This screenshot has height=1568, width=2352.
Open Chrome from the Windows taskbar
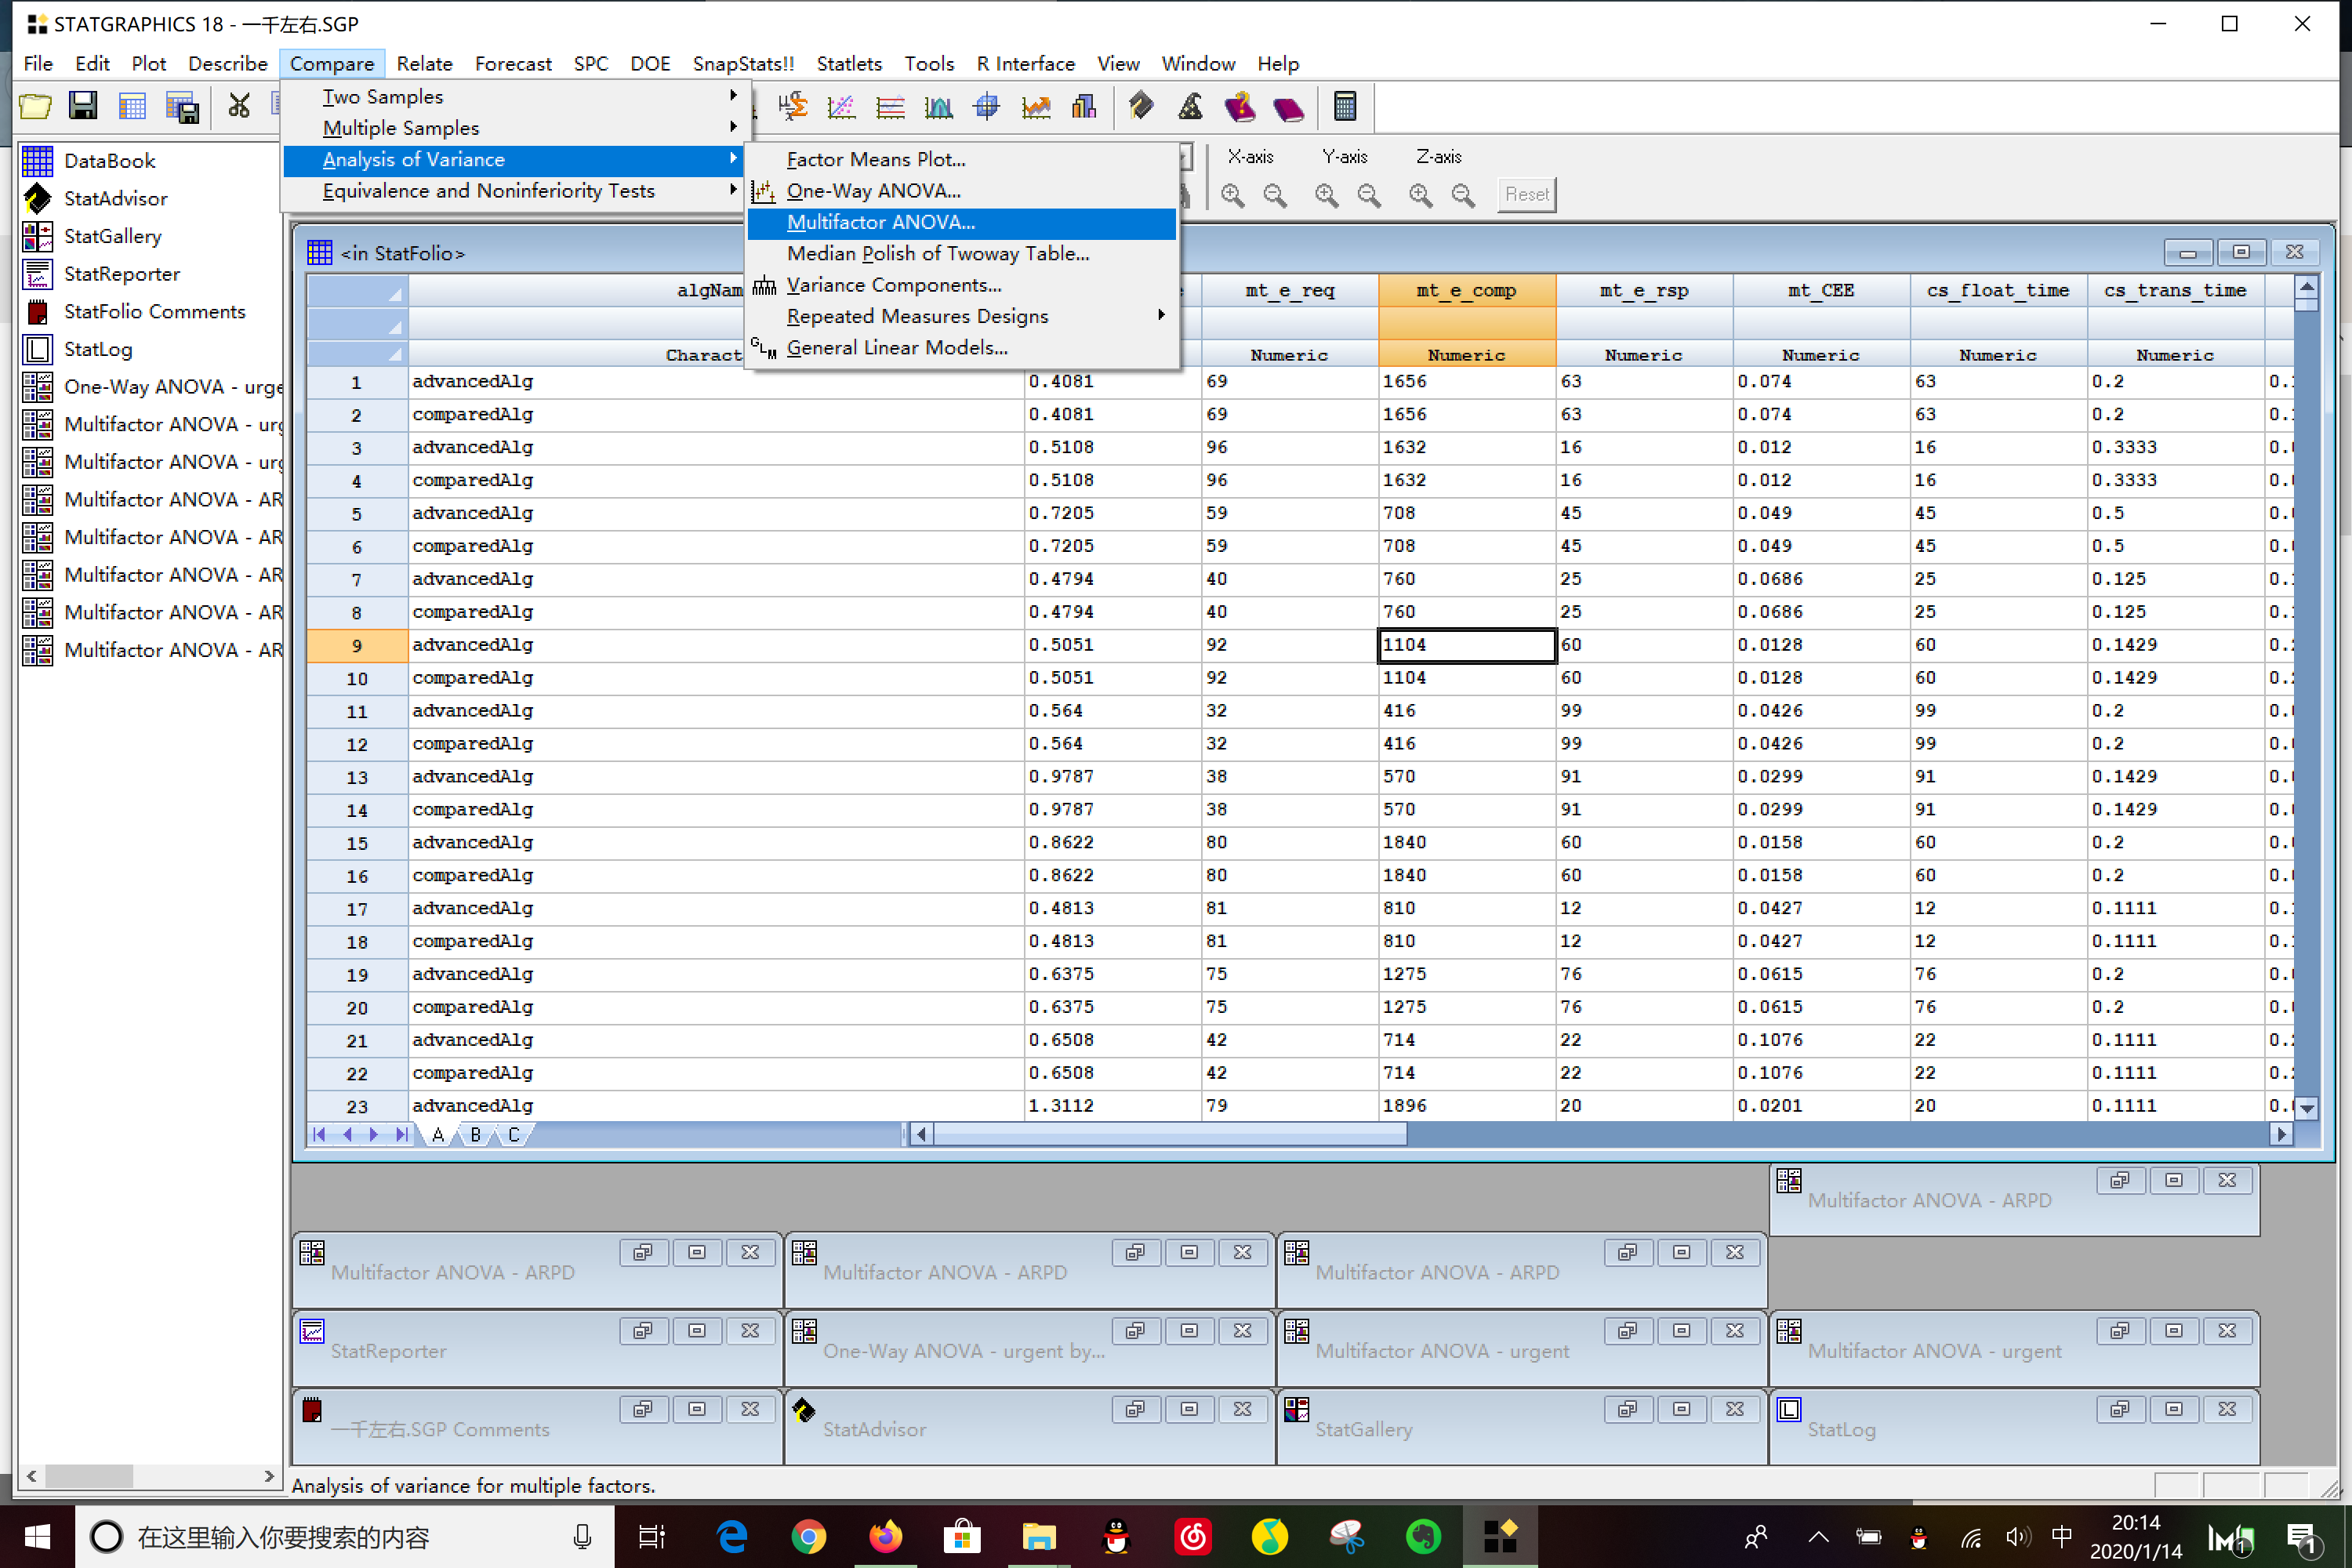(808, 1536)
